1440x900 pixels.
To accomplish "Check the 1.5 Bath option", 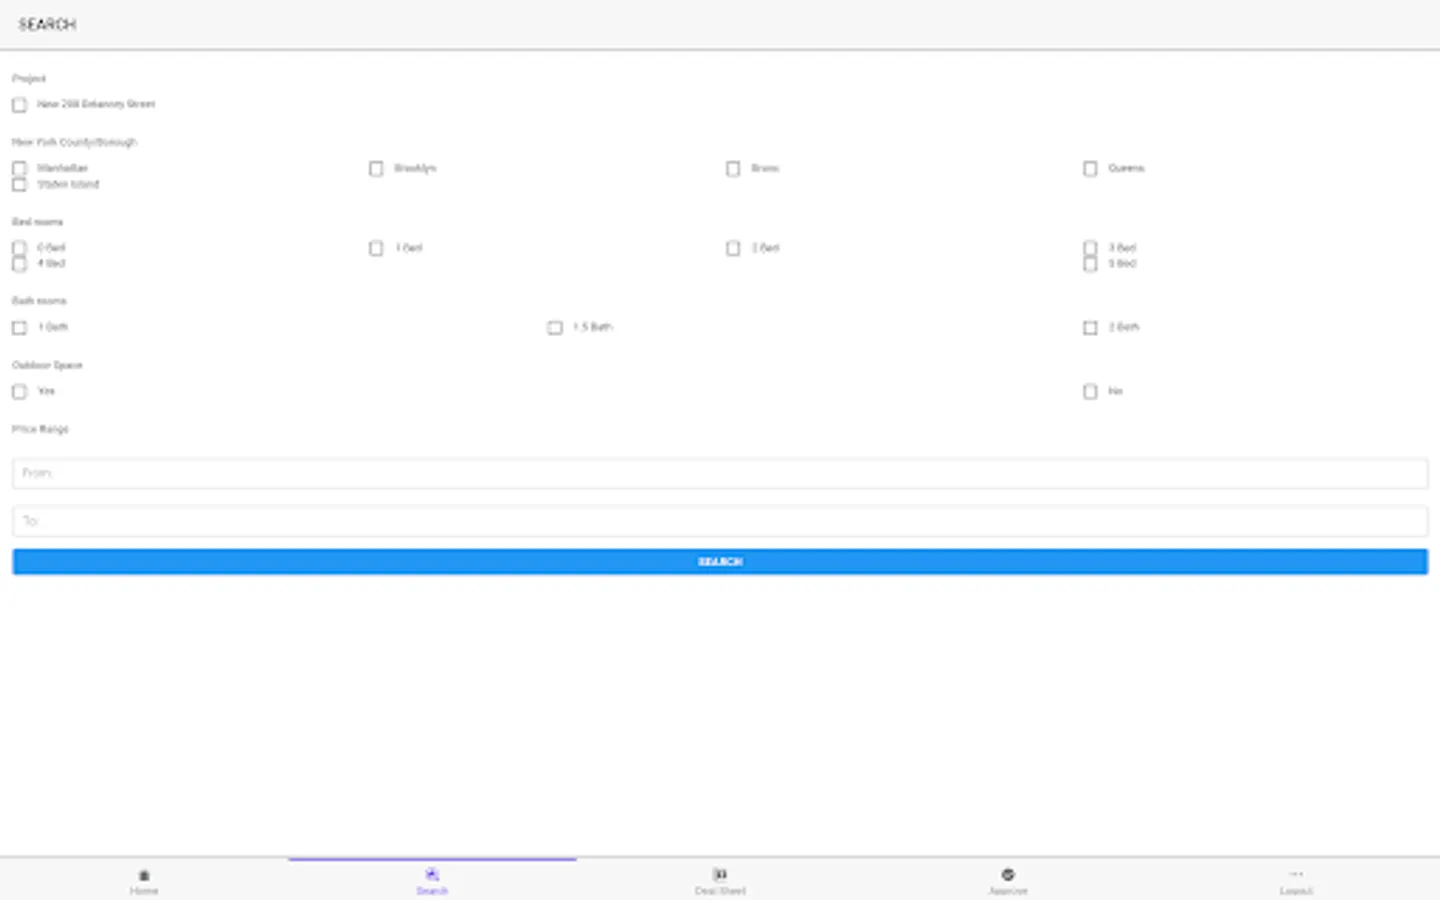I will (x=555, y=327).
